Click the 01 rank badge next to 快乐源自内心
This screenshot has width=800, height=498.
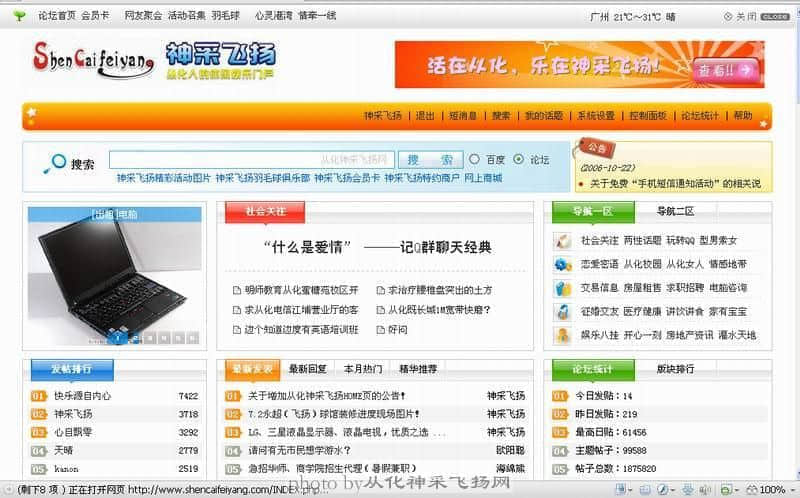39,396
